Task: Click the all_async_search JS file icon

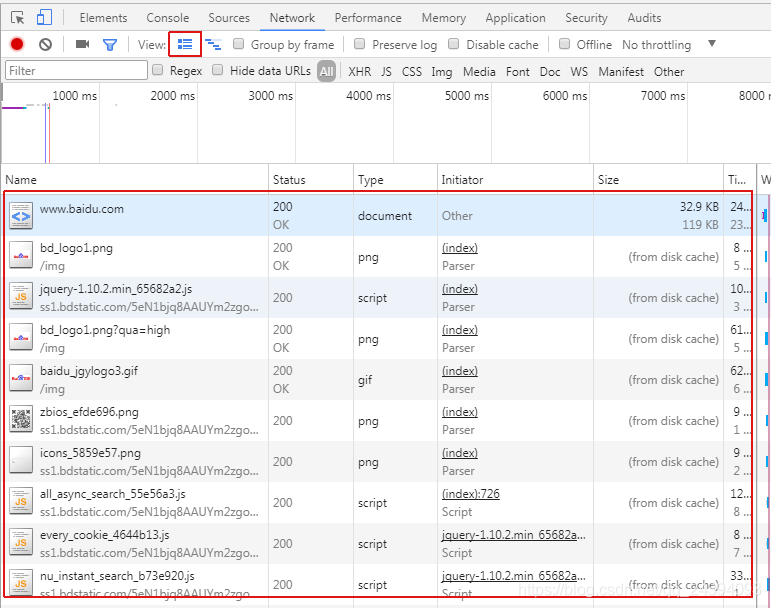Action: coord(21,502)
